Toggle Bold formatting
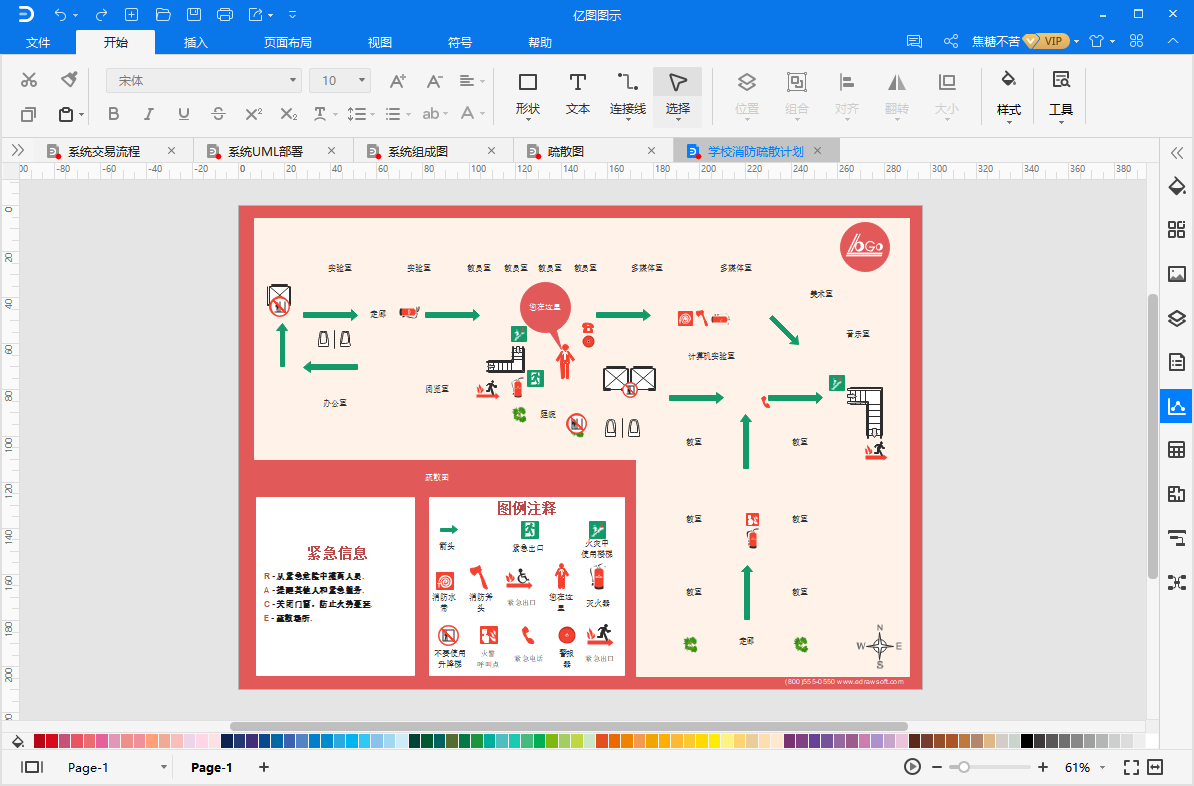This screenshot has height=786, width=1194. [113, 113]
